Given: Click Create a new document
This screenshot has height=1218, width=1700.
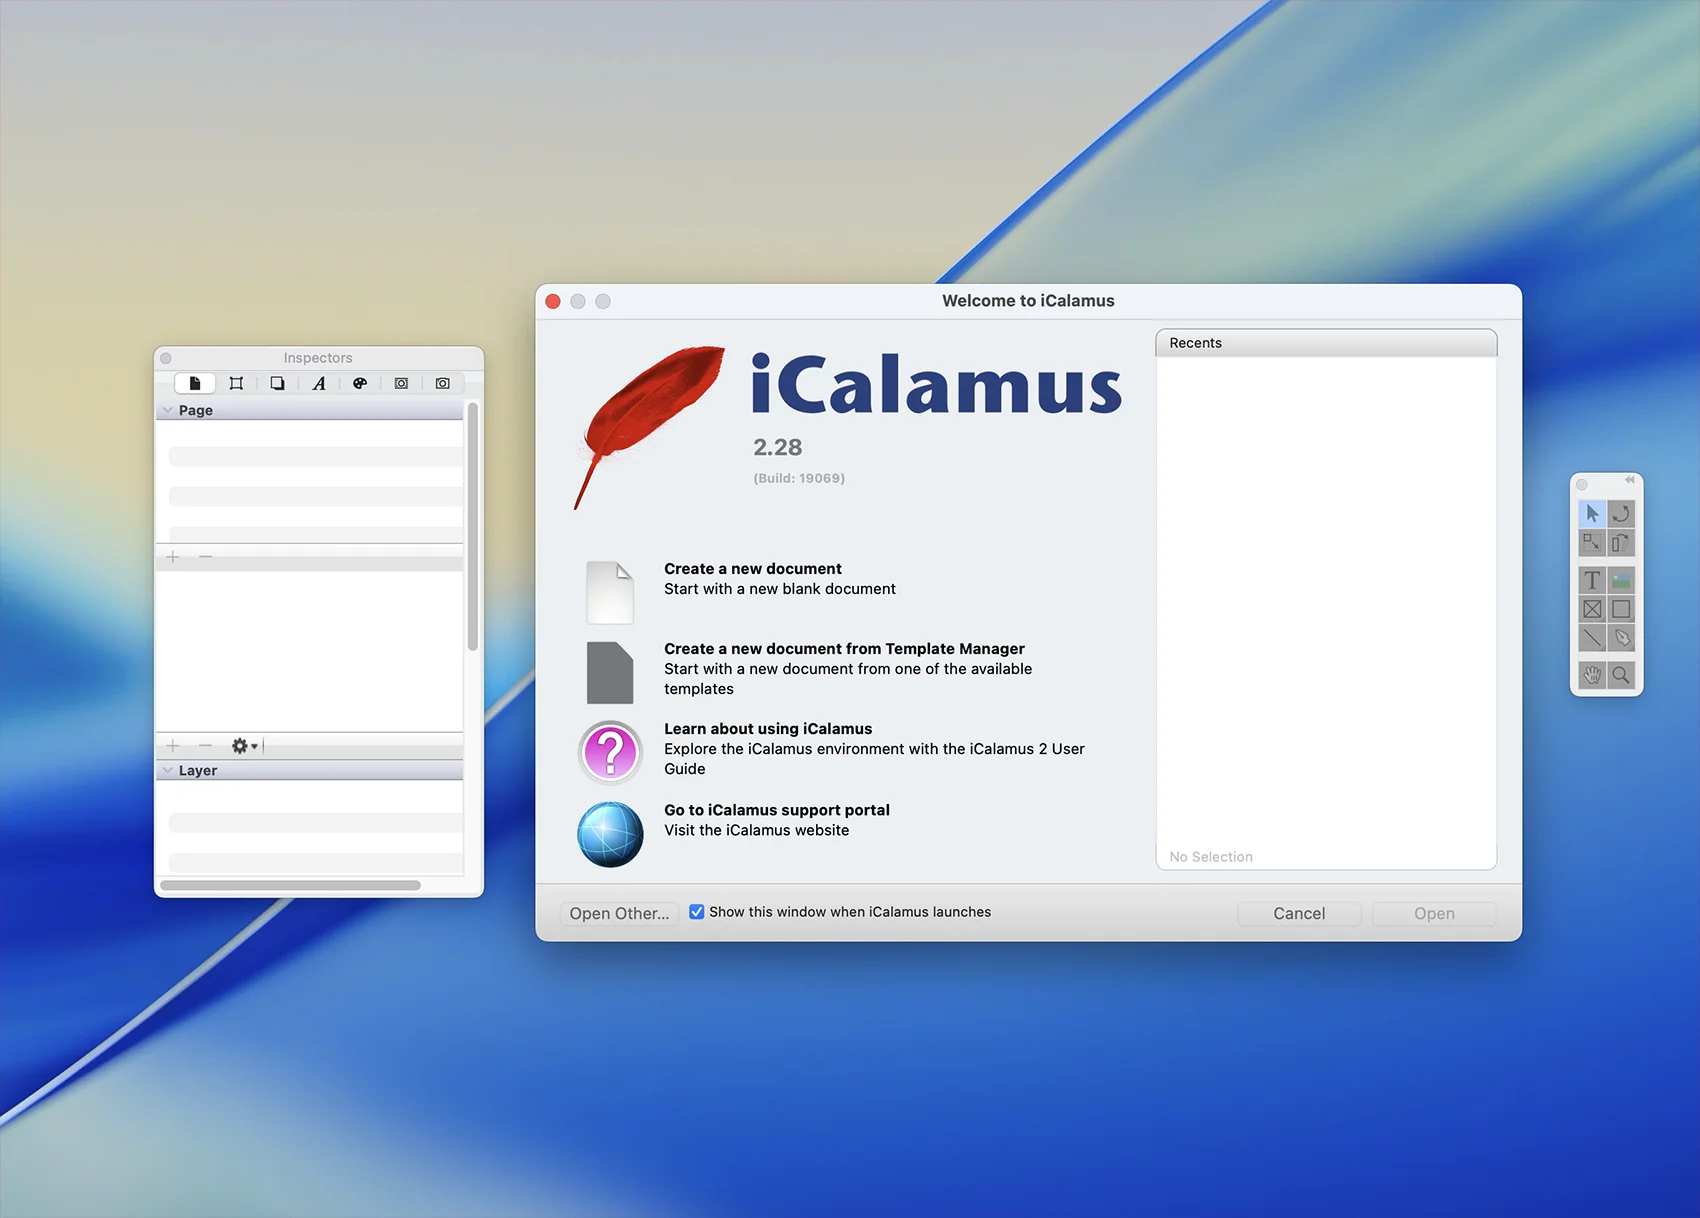Looking at the screenshot, I should (x=752, y=569).
